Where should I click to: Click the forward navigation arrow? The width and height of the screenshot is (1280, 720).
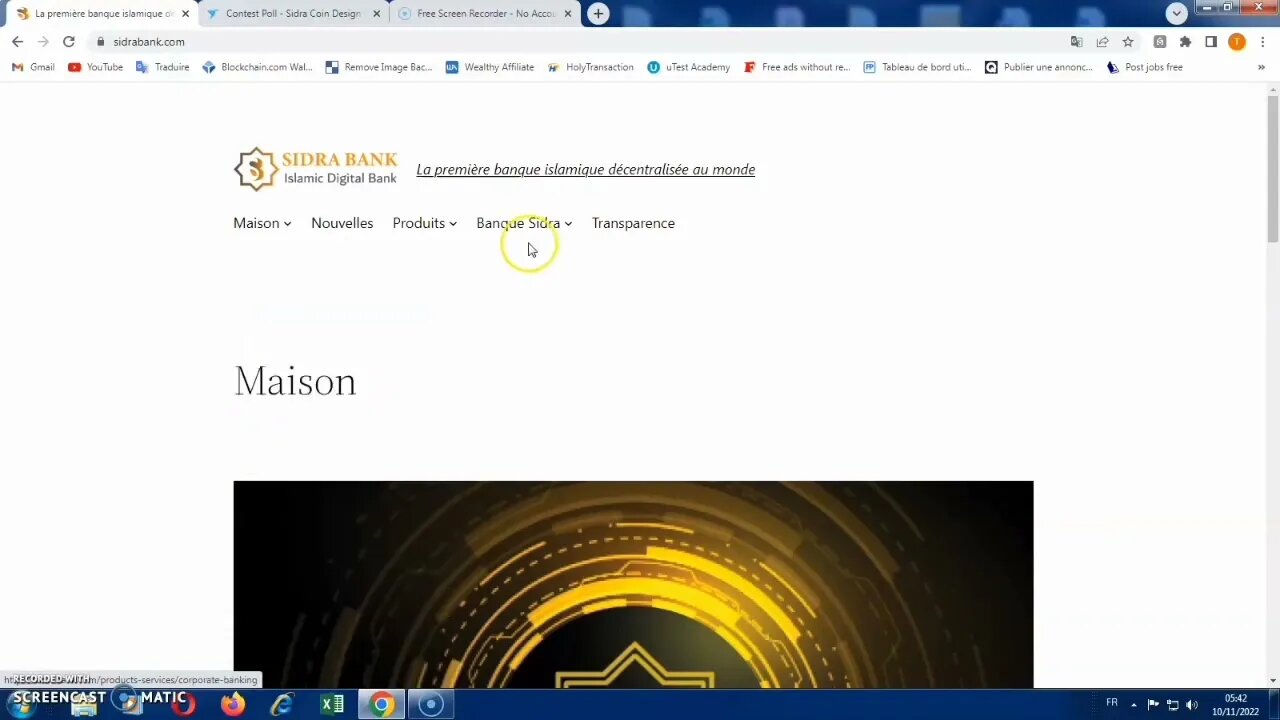click(x=43, y=42)
